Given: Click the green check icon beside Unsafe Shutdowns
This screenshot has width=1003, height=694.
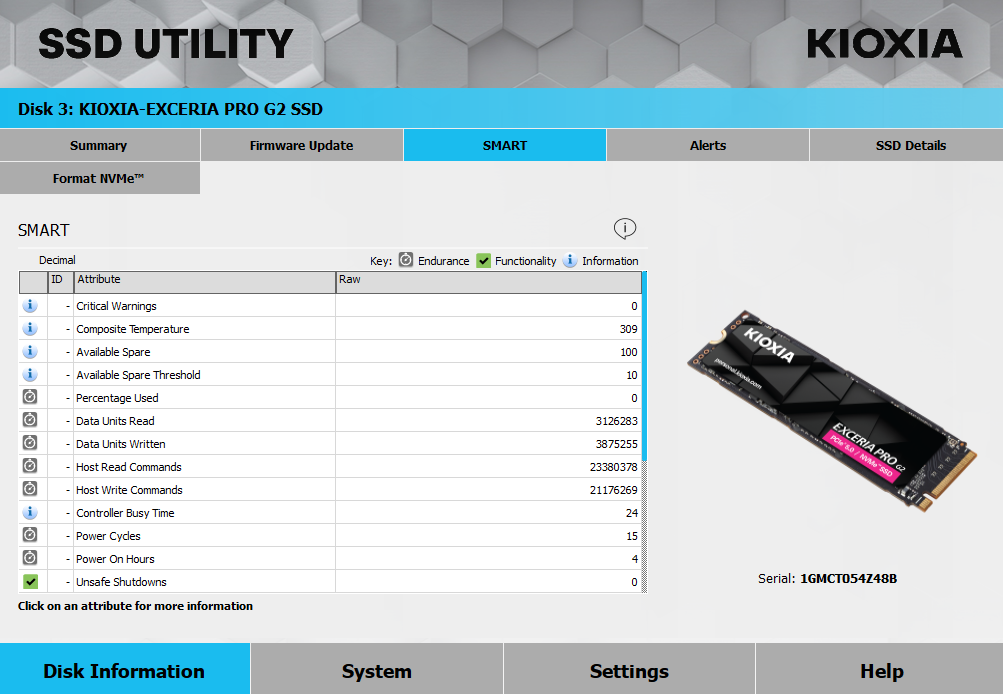Looking at the screenshot, I should (x=30, y=581).
